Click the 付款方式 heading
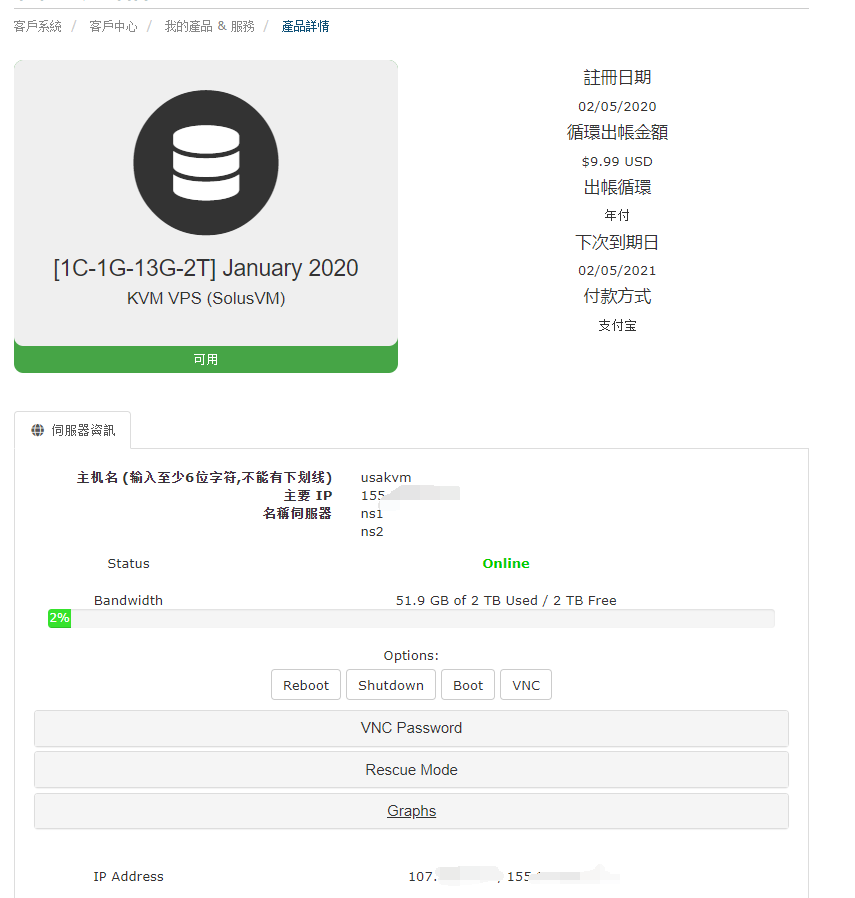This screenshot has width=855, height=898. click(617, 296)
